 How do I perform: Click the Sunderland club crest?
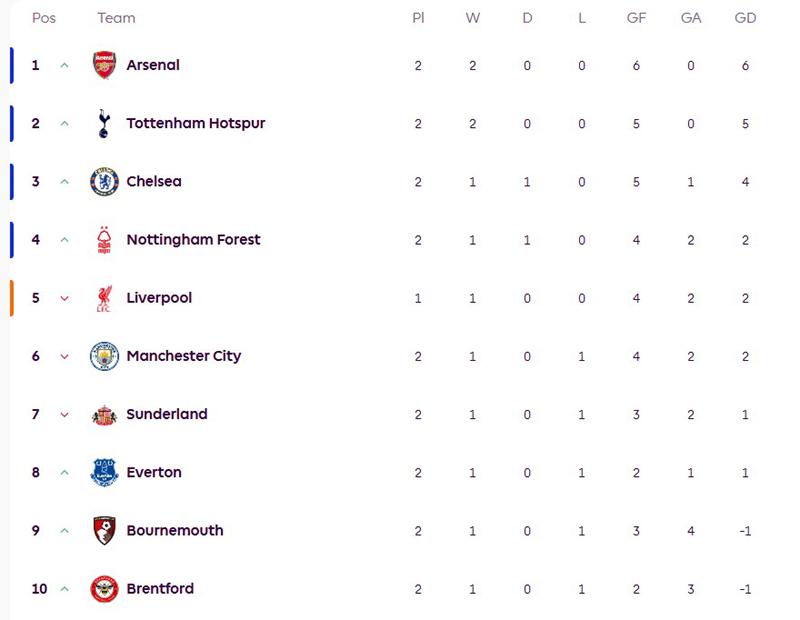click(x=104, y=414)
